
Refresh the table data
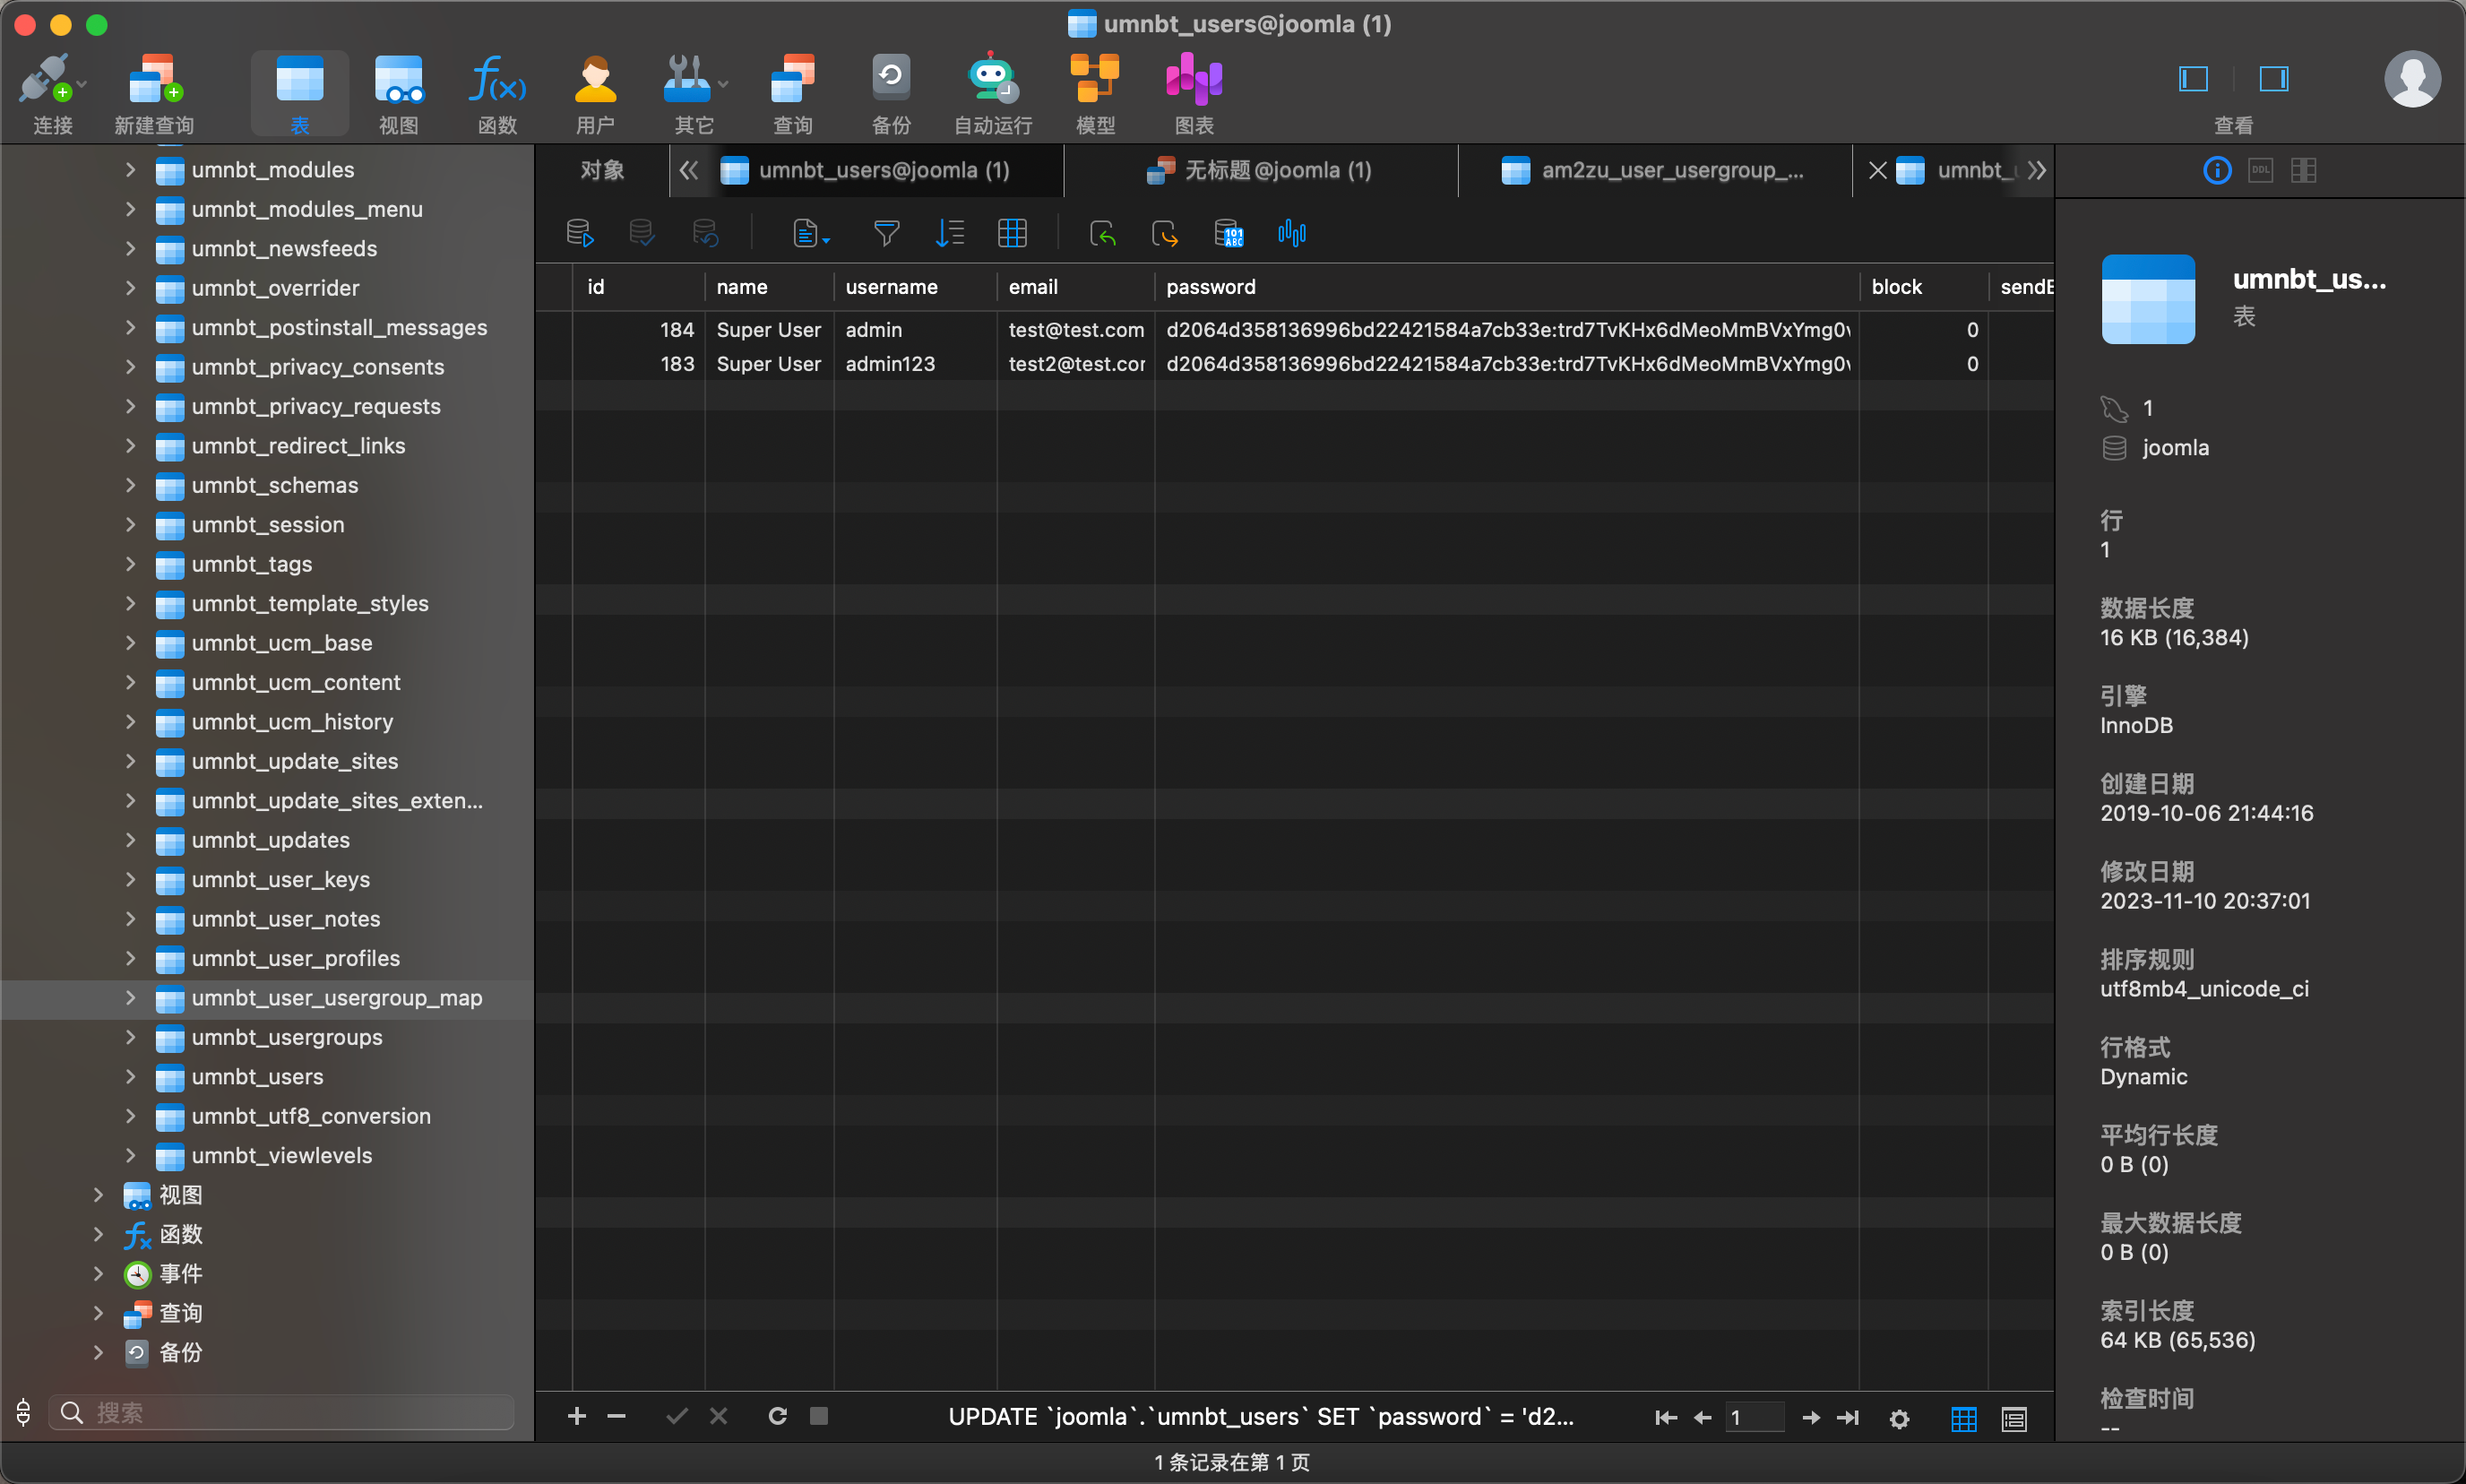tap(777, 1416)
